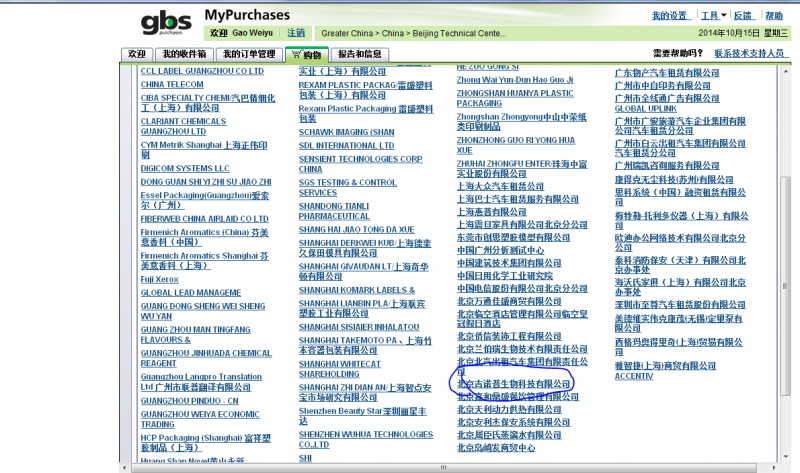Open HCP Packaging (Shanghai) supplier

(206, 442)
